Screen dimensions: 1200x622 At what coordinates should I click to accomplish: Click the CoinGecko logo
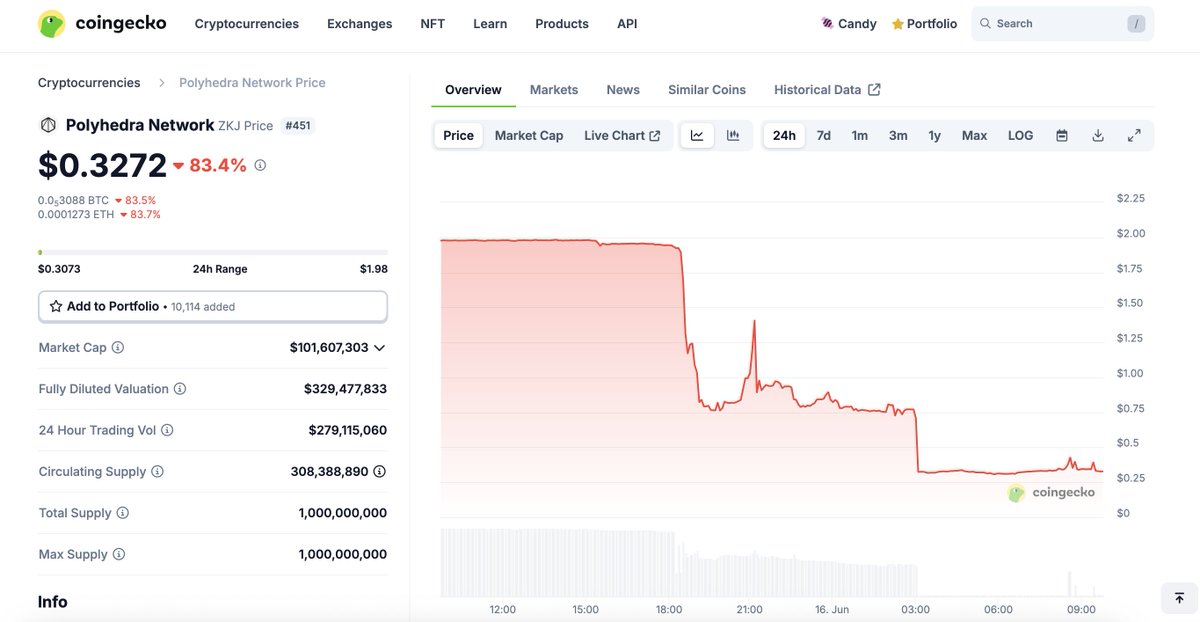point(102,23)
